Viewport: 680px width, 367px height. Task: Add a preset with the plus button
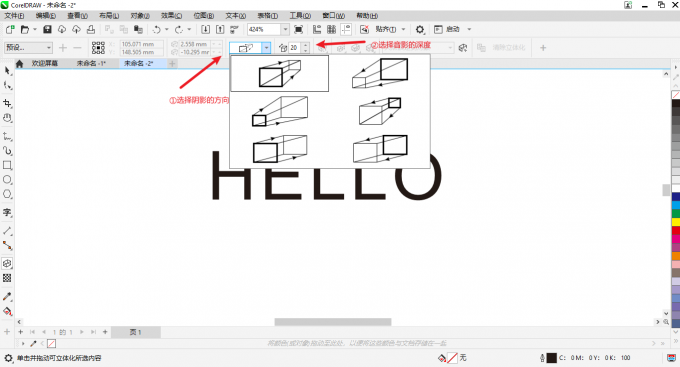63,48
